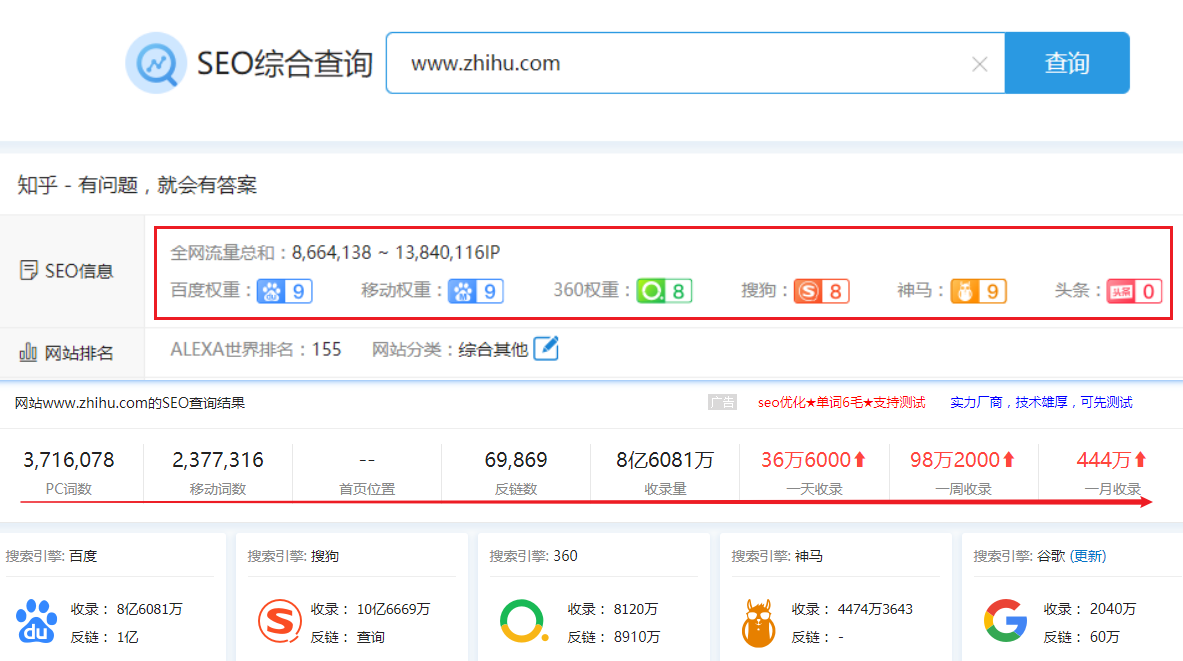Click Baidu 反链 1亿 value
Viewport: 1183px width, 661px height.
[x=128, y=637]
